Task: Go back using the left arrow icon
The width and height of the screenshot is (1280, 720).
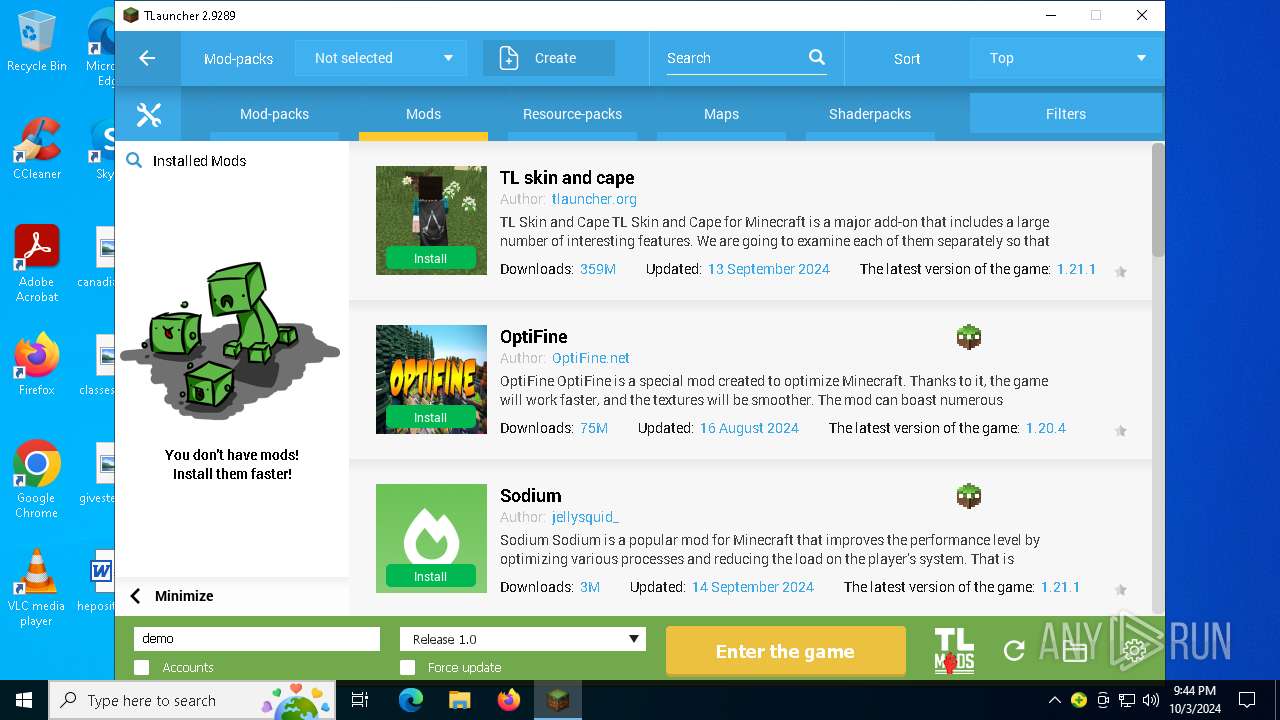Action: [x=147, y=58]
